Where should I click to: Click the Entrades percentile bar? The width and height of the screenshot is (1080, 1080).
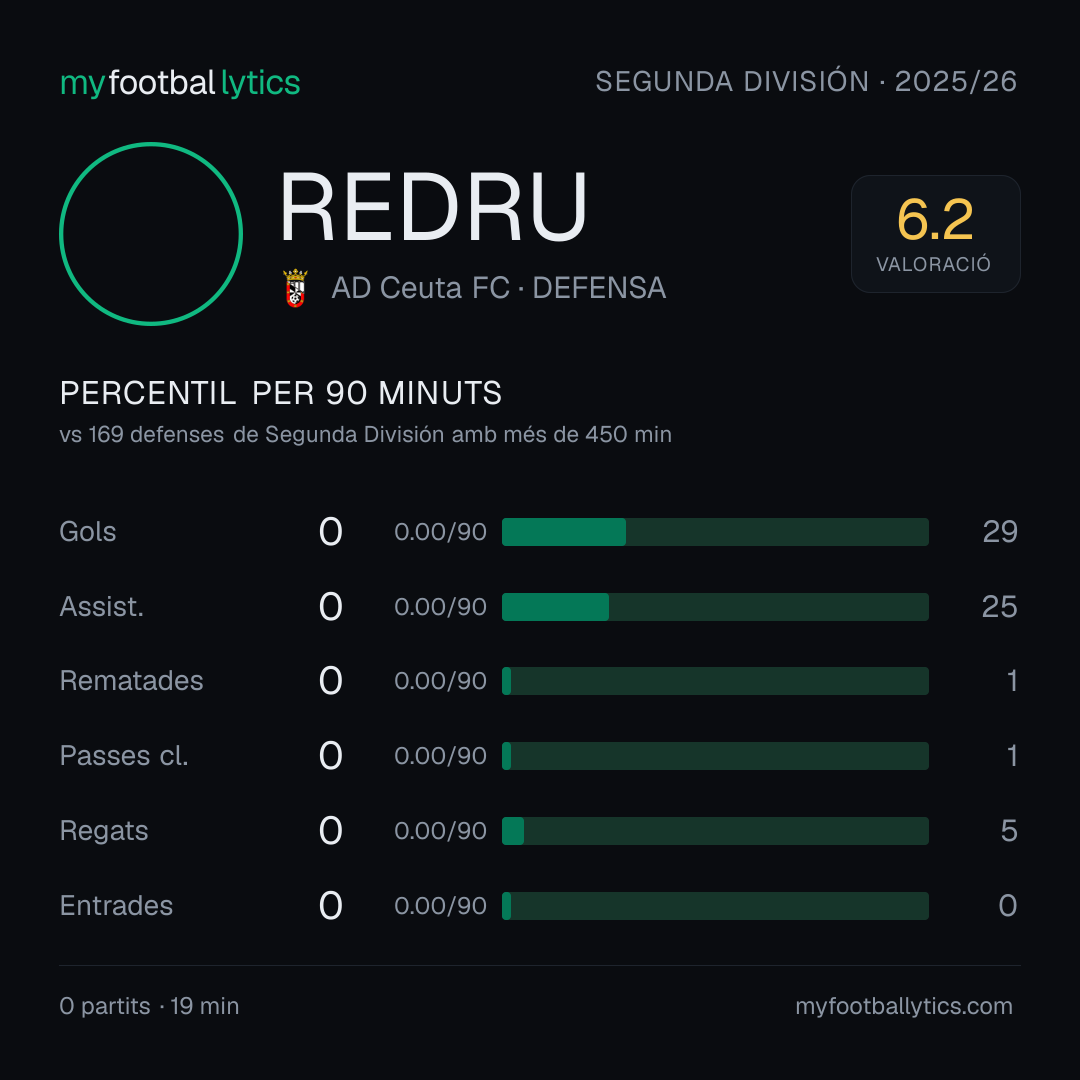coord(715,906)
